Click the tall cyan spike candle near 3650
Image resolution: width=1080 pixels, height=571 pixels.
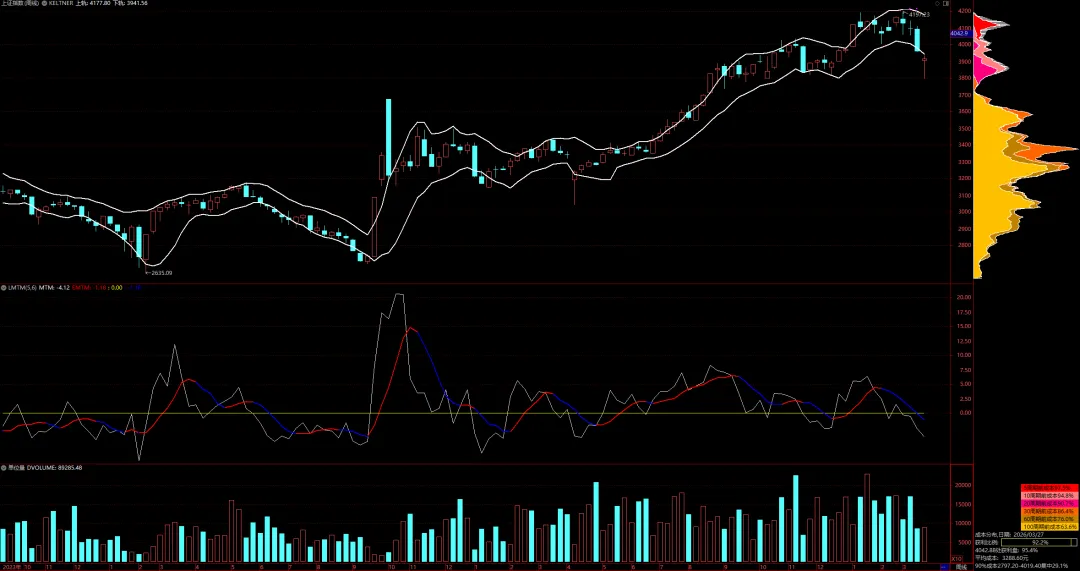pyautogui.click(x=388, y=136)
